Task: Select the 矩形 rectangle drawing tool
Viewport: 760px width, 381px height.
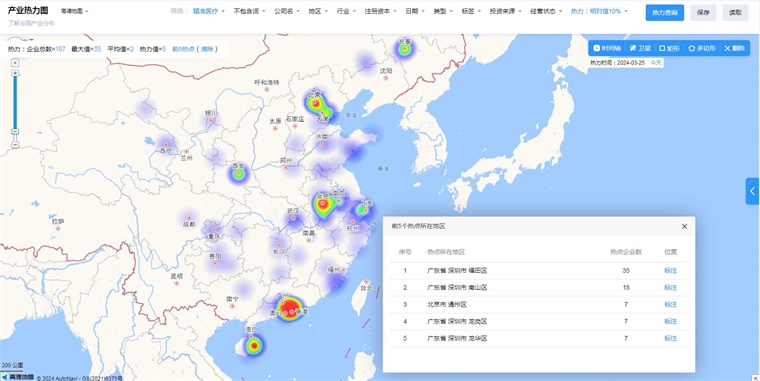Action: (x=669, y=48)
